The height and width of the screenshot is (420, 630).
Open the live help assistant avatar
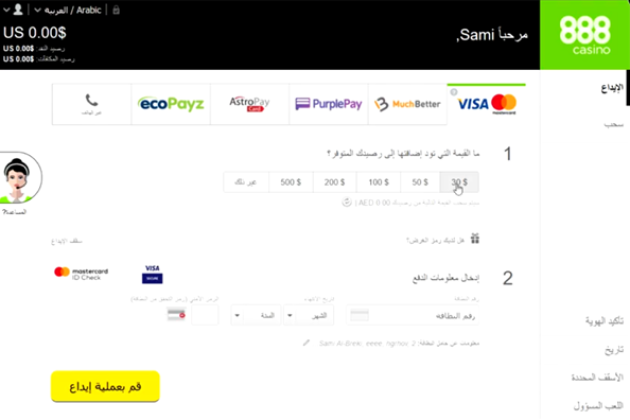tap(18, 178)
